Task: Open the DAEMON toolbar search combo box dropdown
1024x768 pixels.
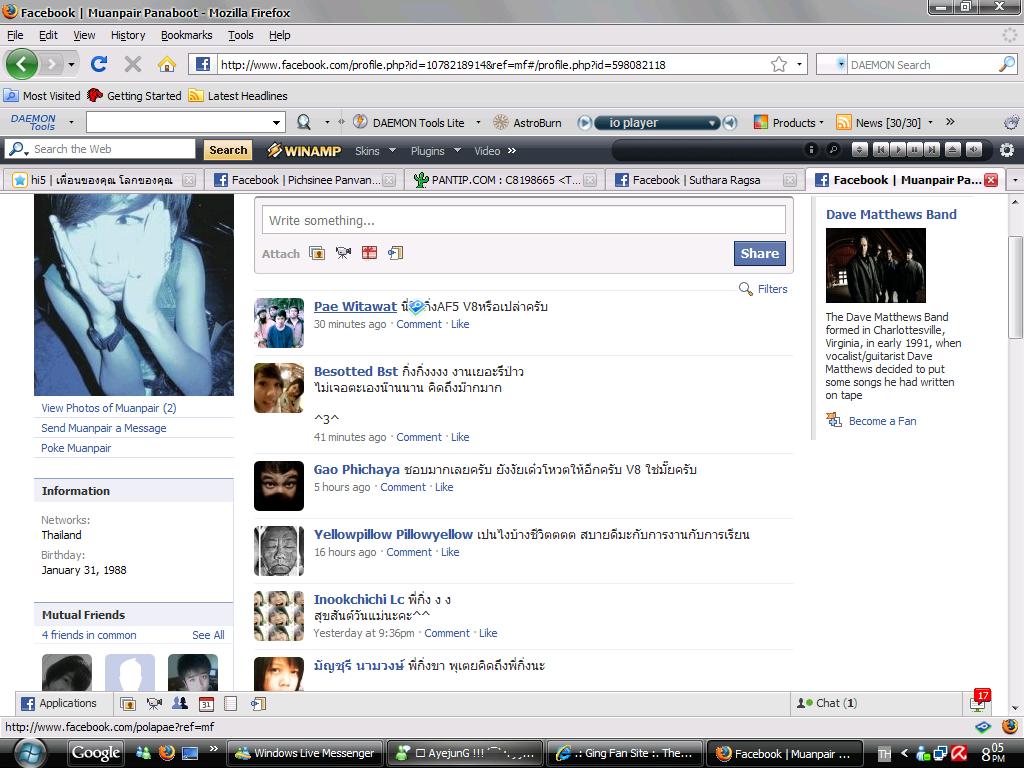Action: click(276, 122)
